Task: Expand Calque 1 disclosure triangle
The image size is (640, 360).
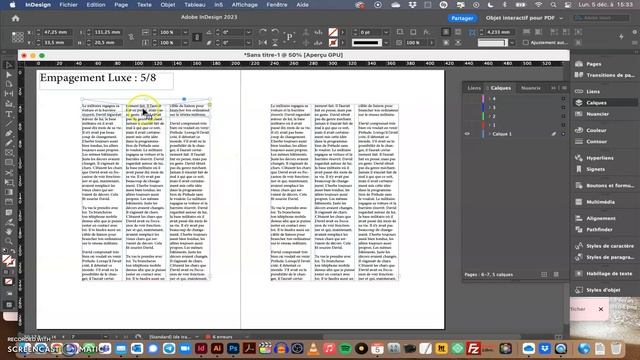Action: (x=489, y=134)
